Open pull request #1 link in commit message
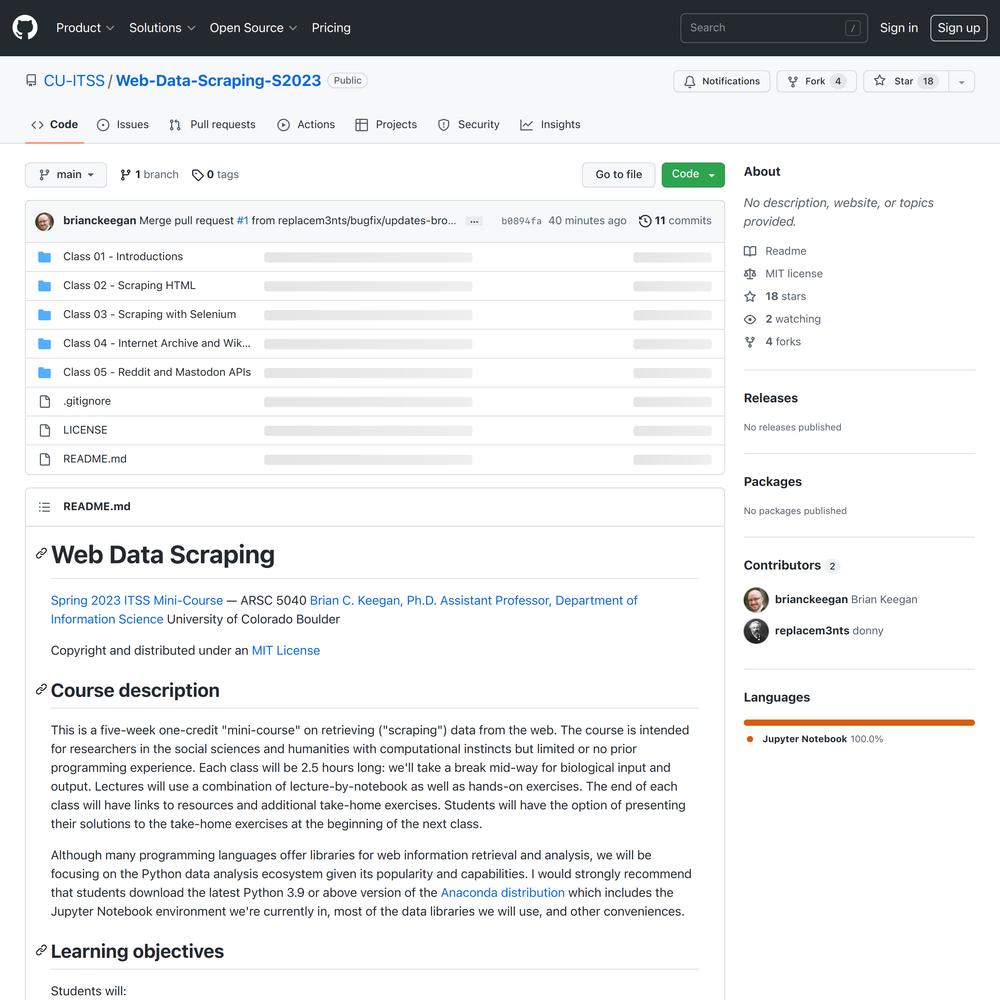The image size is (1000, 1000). point(242,221)
